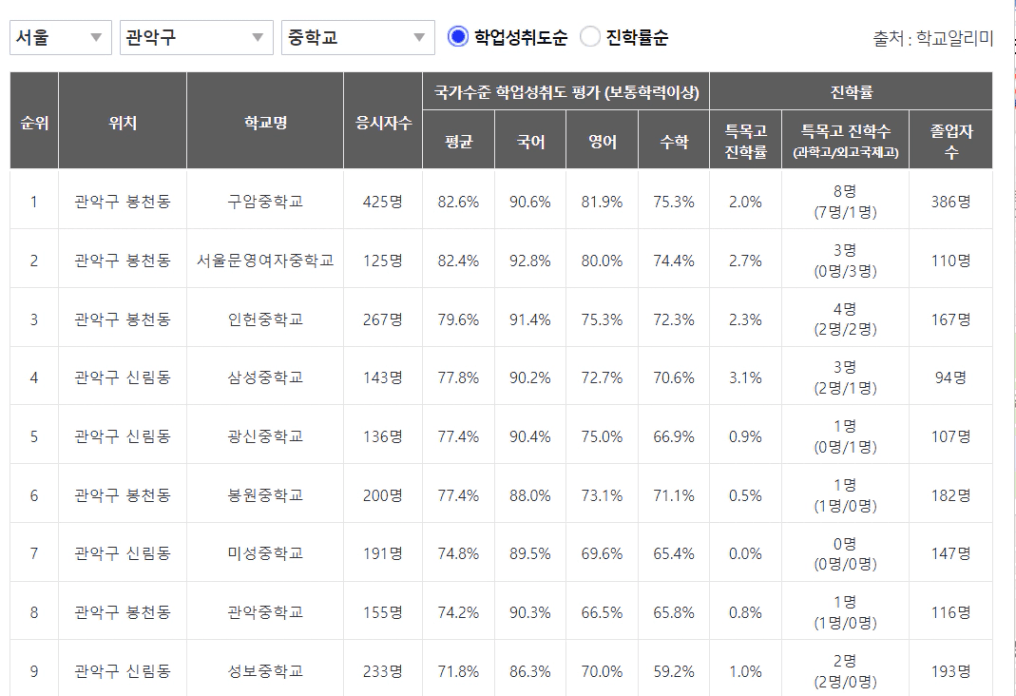1016x696 pixels.
Task: Select school 구암중학교
Action: 265,202
